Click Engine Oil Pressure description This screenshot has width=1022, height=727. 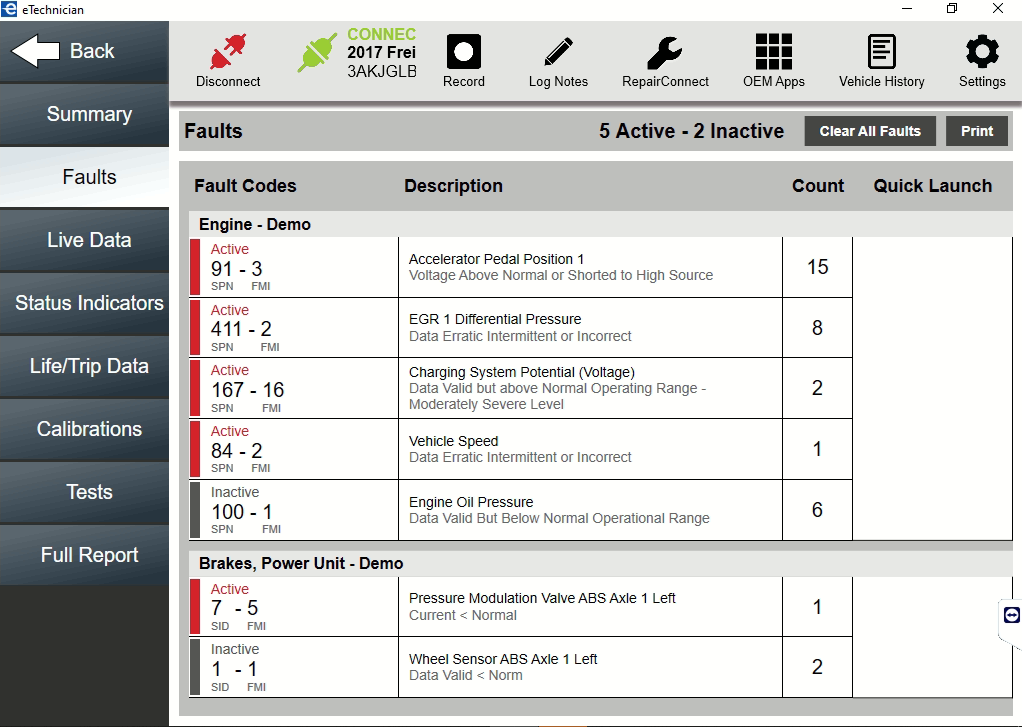click(x=471, y=502)
